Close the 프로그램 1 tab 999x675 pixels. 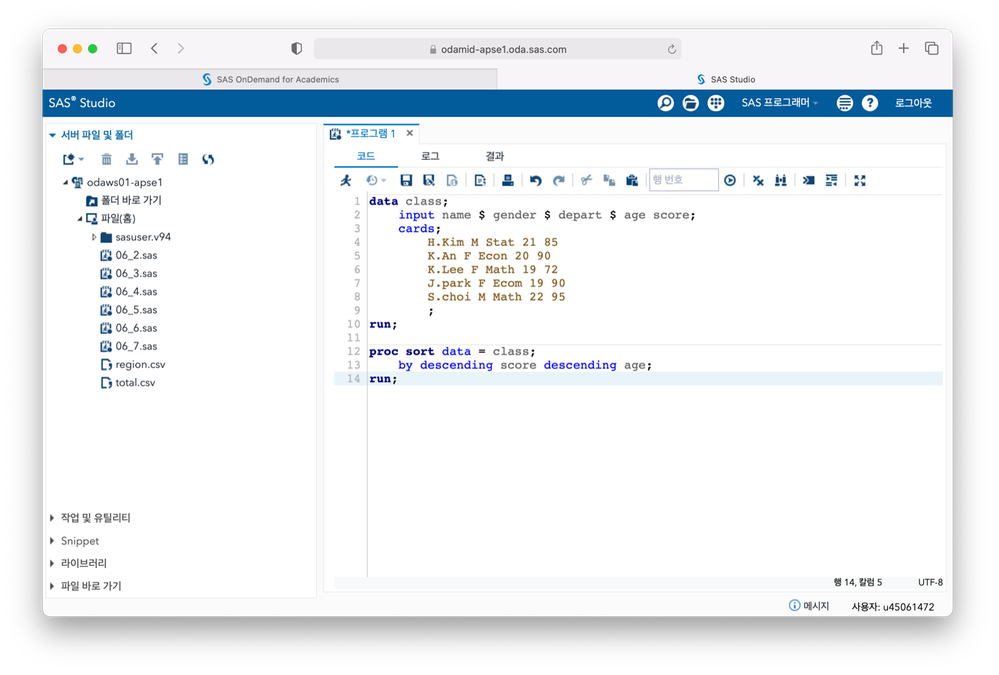click(410, 133)
